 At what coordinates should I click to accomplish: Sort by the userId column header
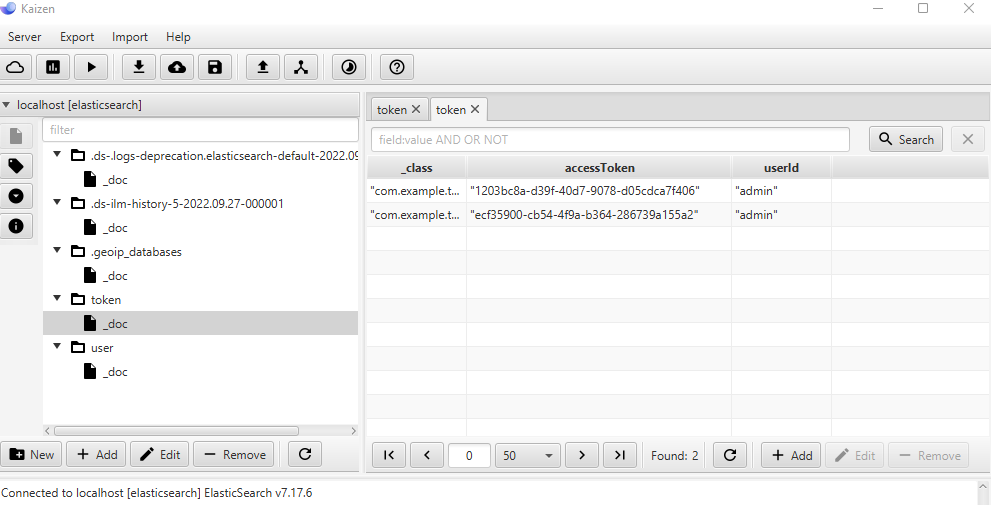click(781, 167)
